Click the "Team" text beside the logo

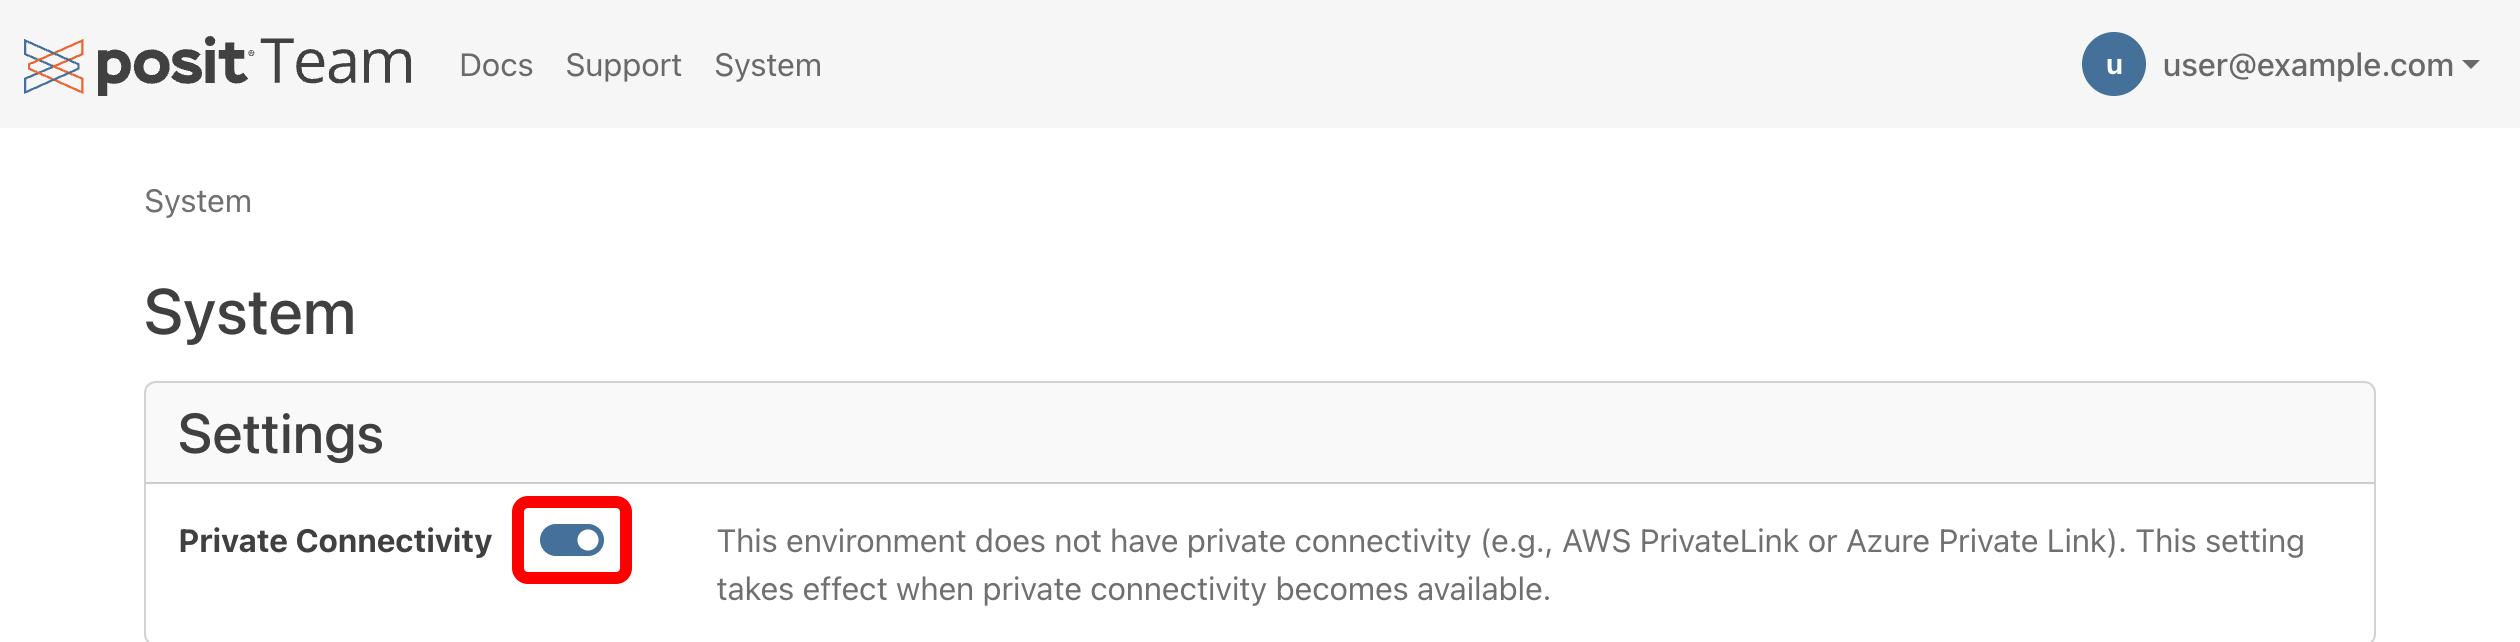338,63
